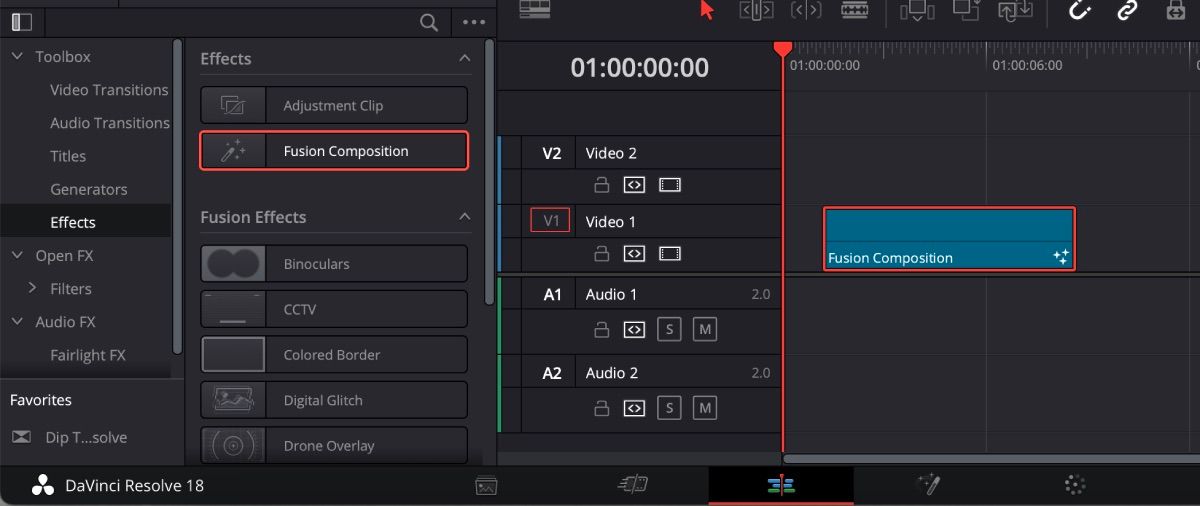The image size is (1200, 506).
Task: Collapse the Fusion Effects section chevron
Action: point(464,216)
